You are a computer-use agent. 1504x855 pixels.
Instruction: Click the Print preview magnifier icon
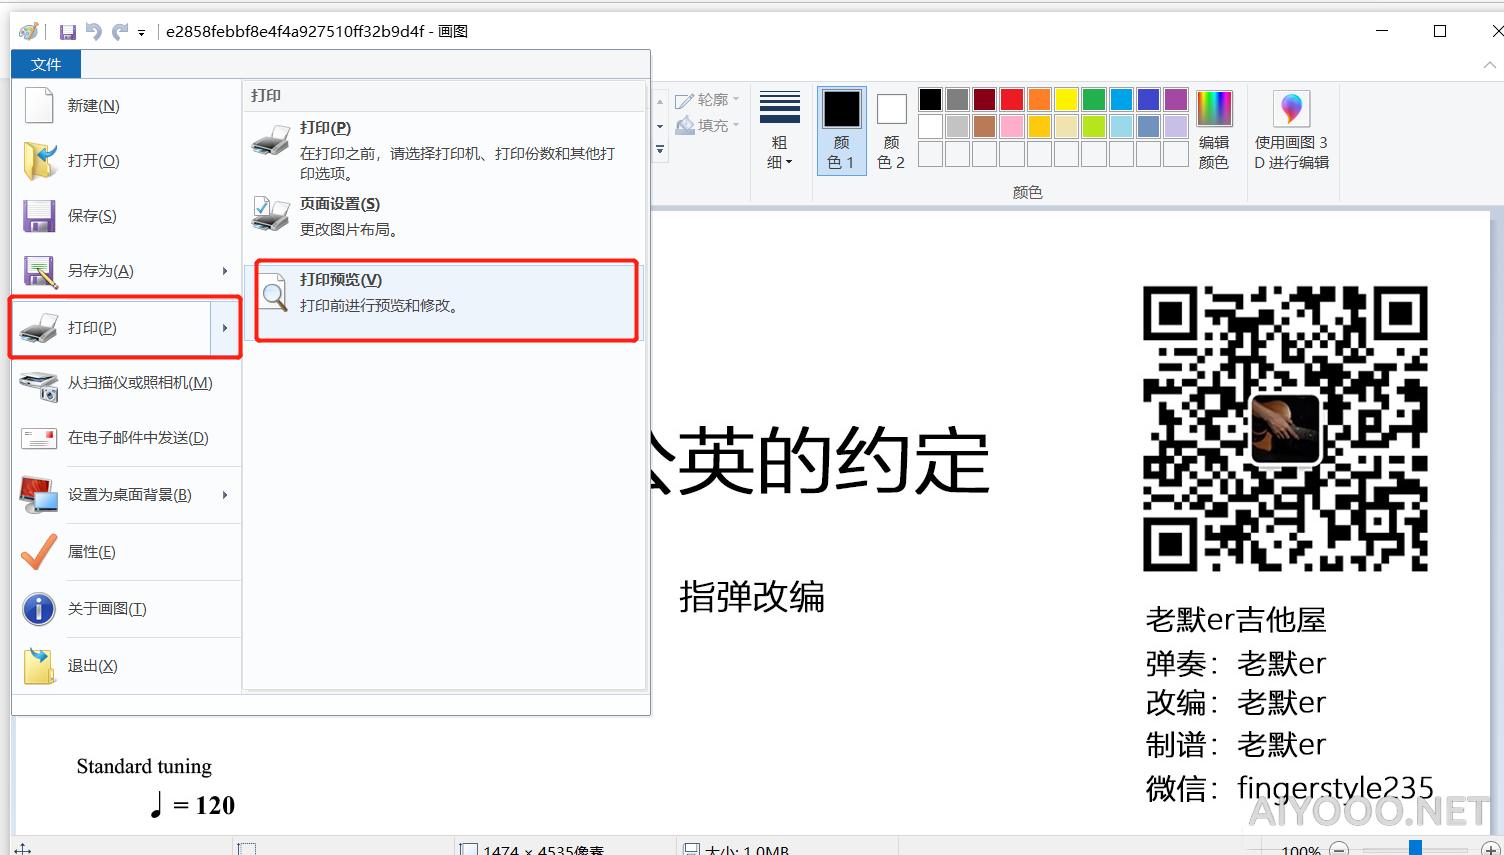[x=273, y=293]
